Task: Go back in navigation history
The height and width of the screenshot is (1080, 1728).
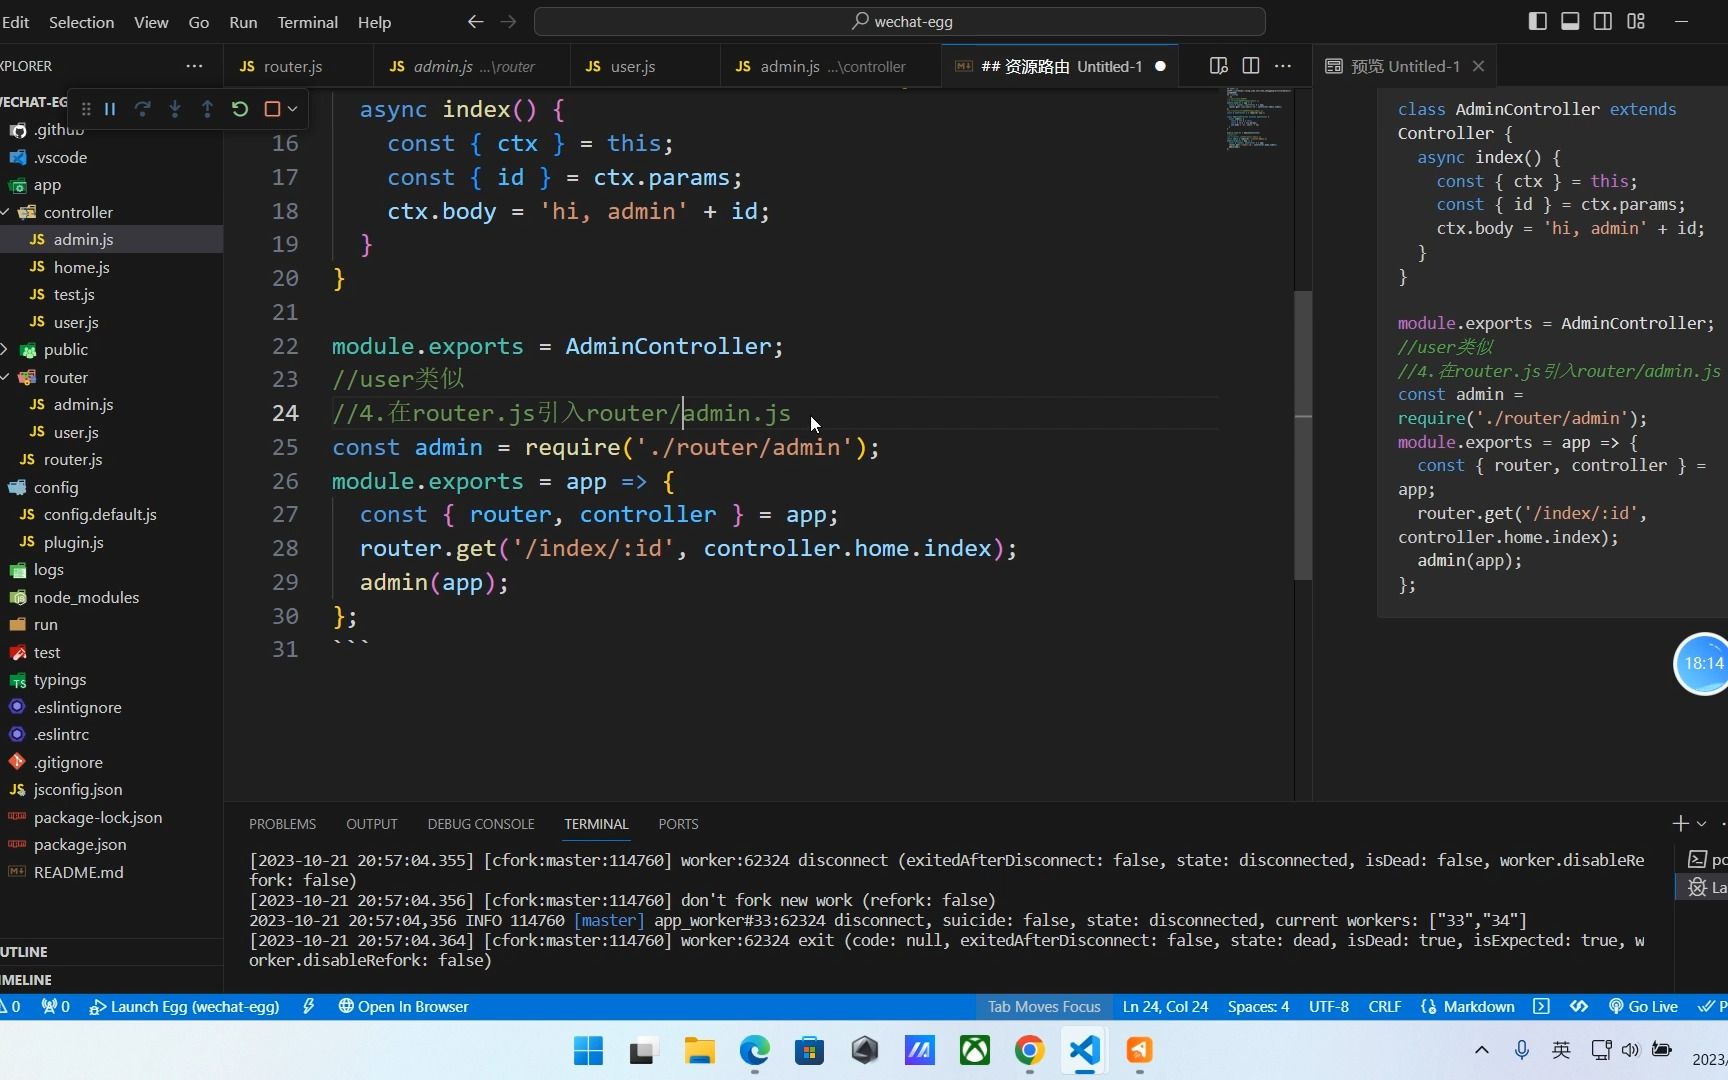Action: 475,22
